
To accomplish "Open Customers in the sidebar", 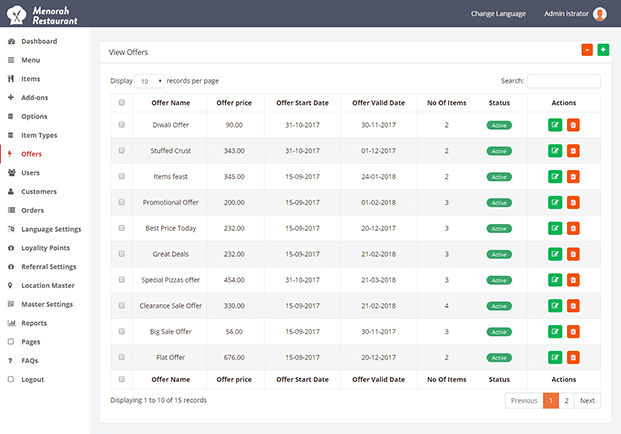I will 39,192.
